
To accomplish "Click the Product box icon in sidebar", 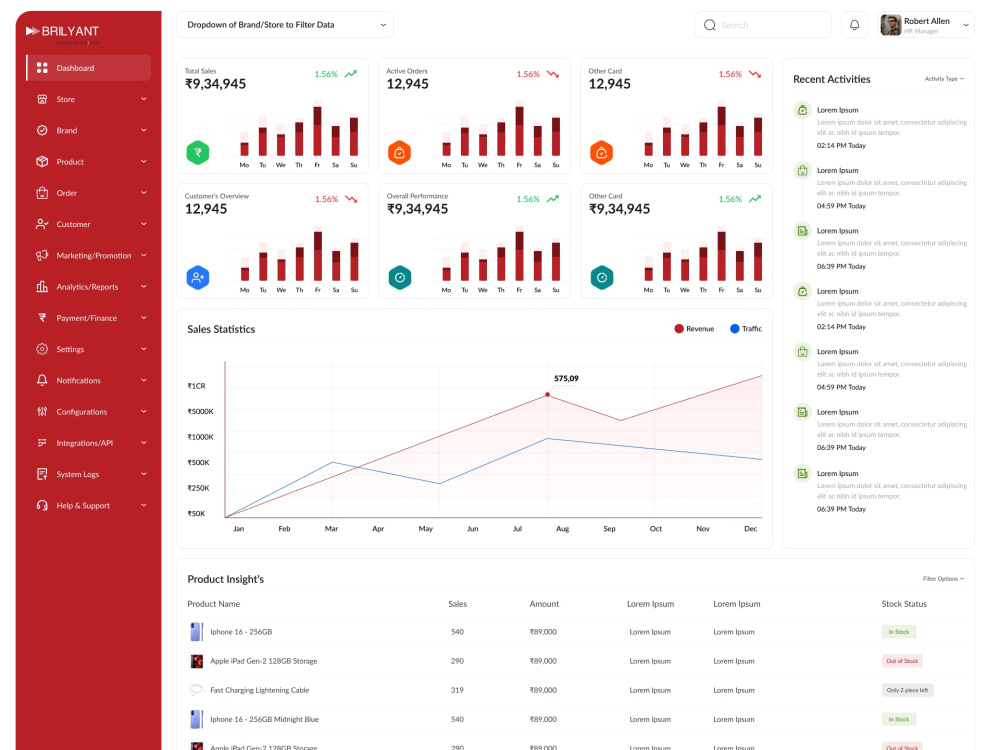I will coord(42,161).
